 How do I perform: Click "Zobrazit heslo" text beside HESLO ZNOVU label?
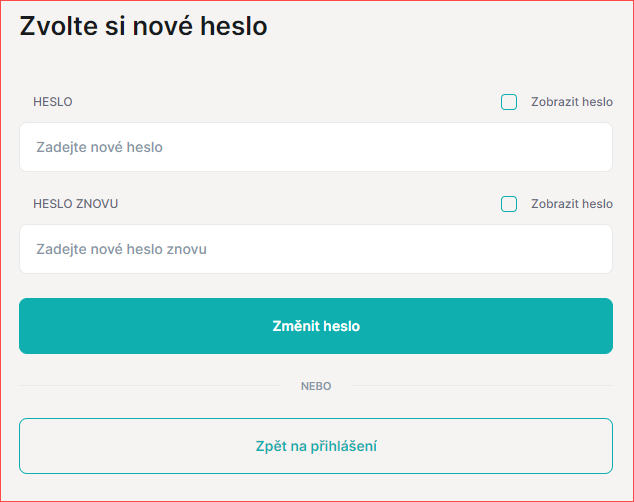(x=571, y=204)
